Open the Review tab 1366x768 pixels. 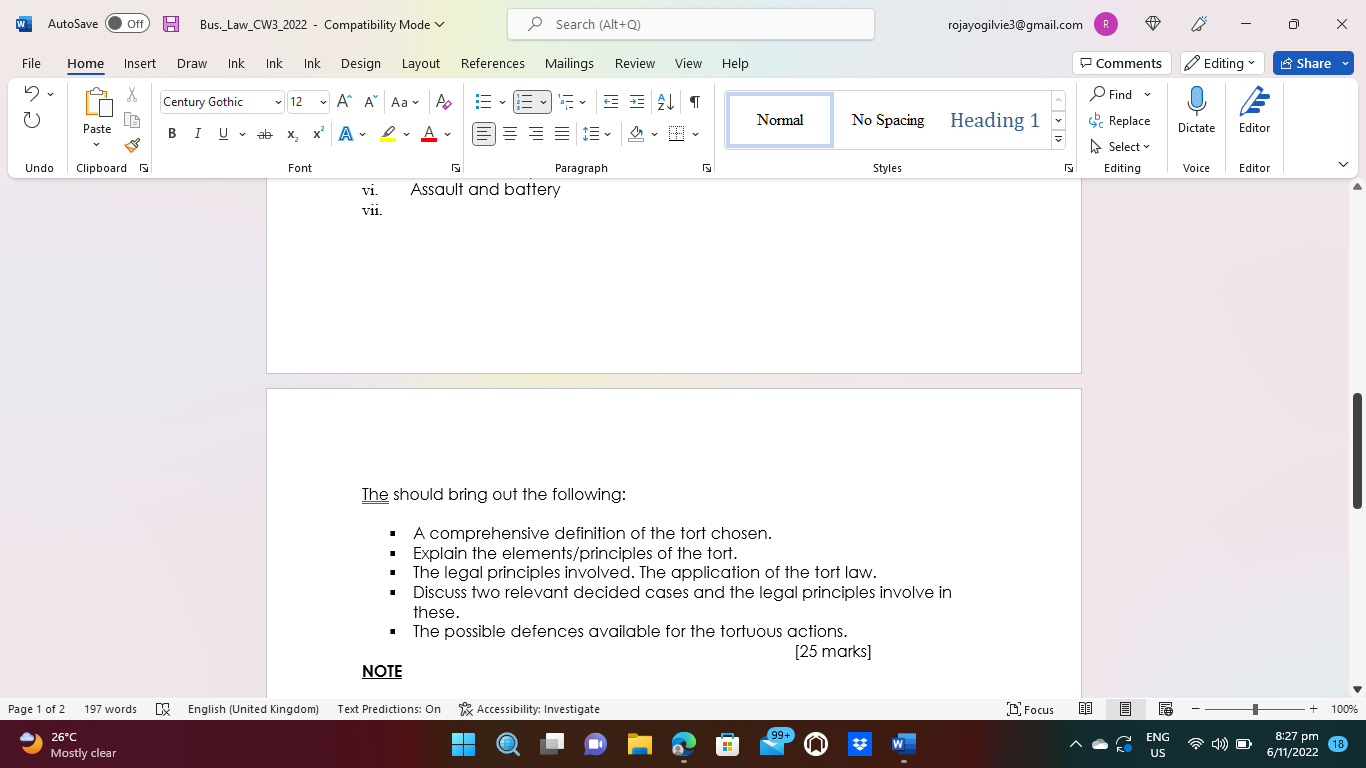(634, 63)
